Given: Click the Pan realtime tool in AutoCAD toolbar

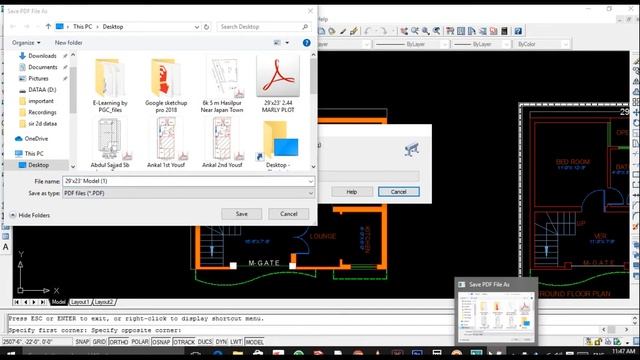Looking at the screenshot, I should 404,31.
